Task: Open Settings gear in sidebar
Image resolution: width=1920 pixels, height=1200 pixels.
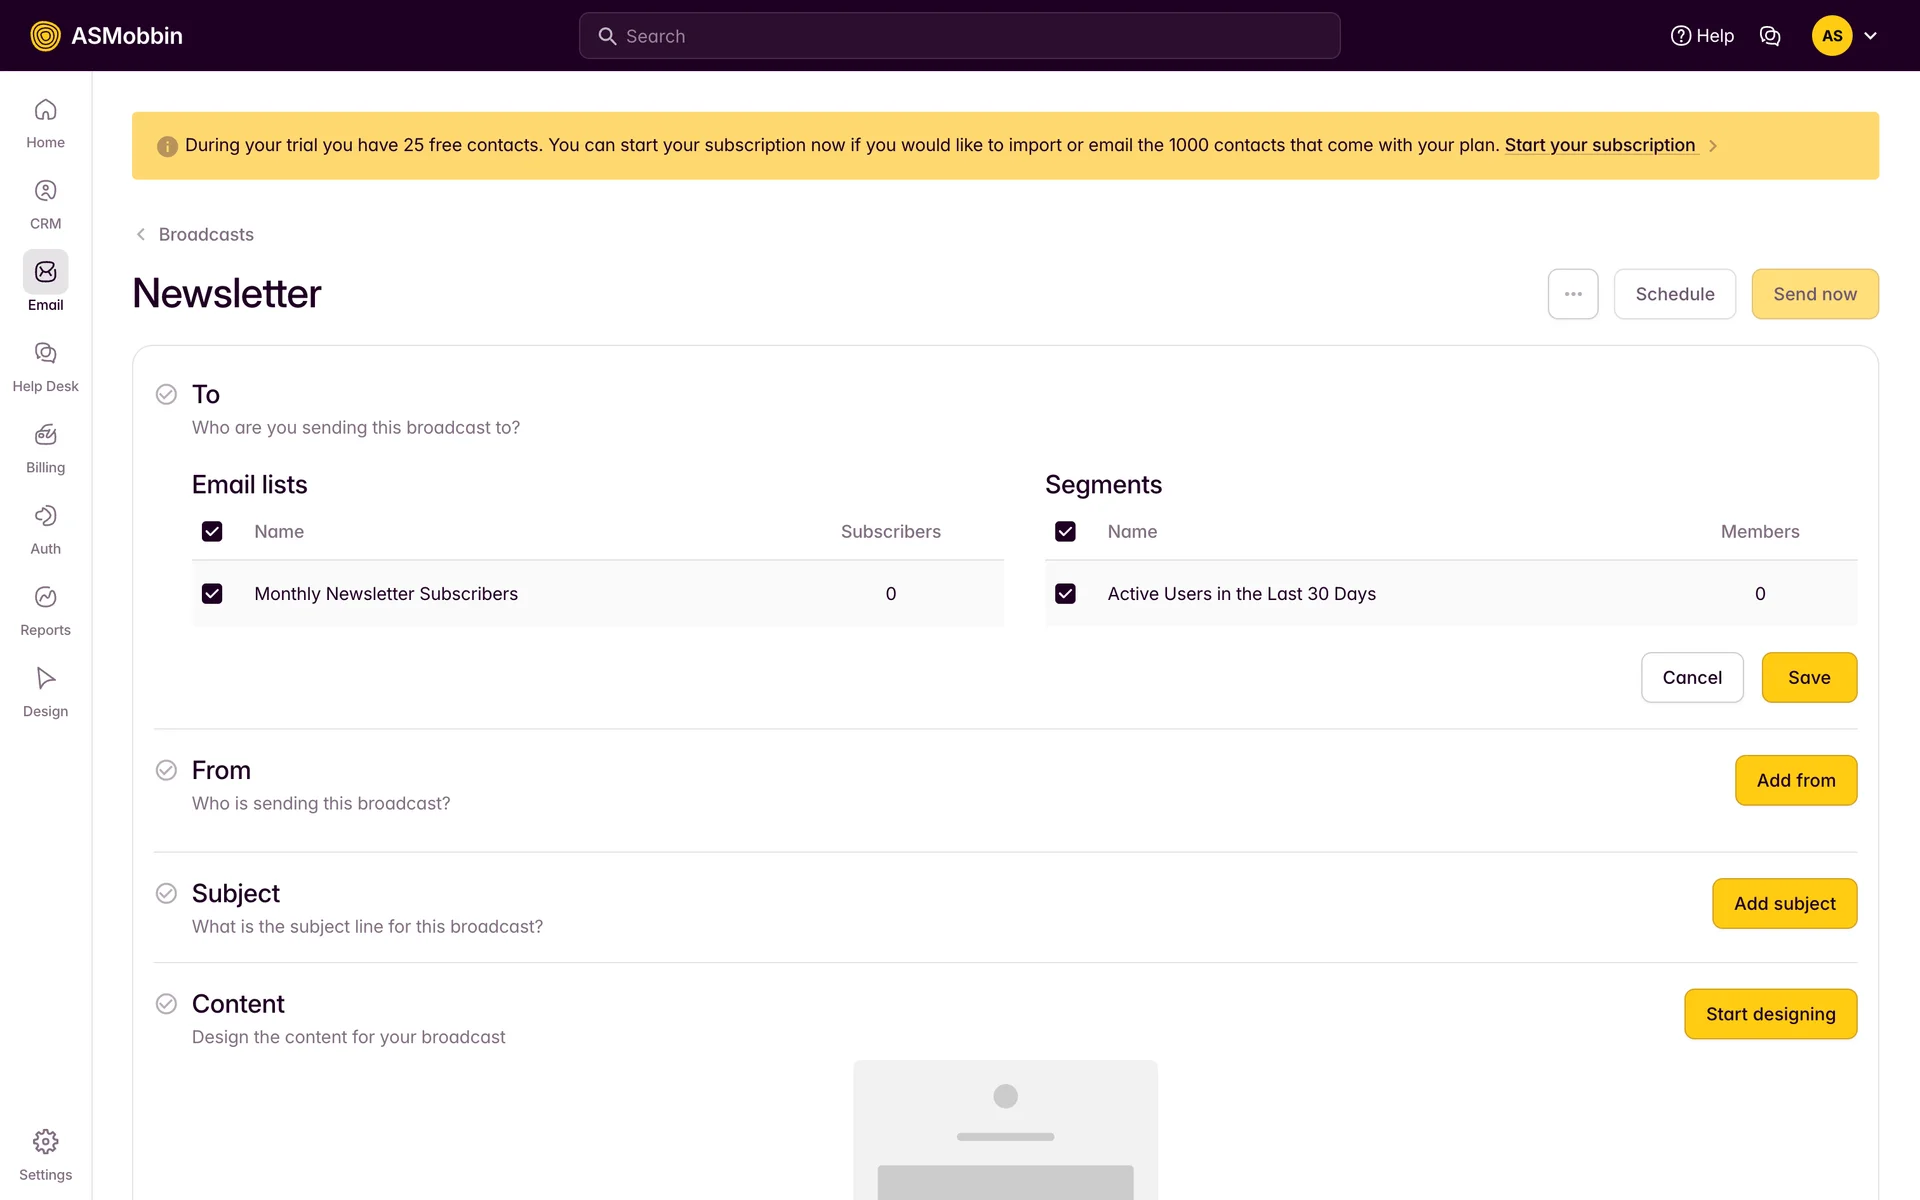Action: (x=45, y=1142)
